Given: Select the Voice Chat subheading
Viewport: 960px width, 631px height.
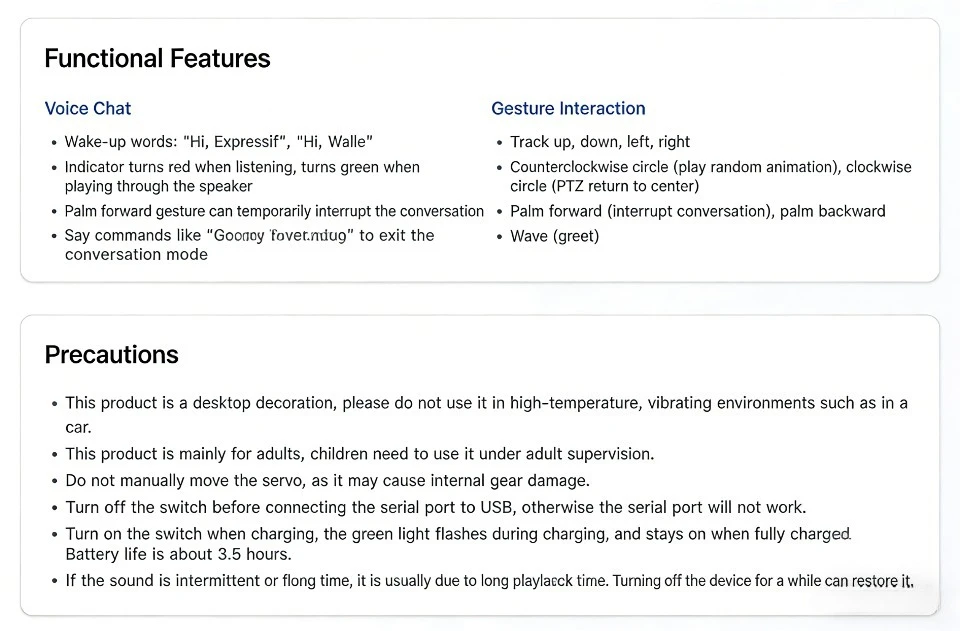Looking at the screenshot, I should tap(88, 108).
